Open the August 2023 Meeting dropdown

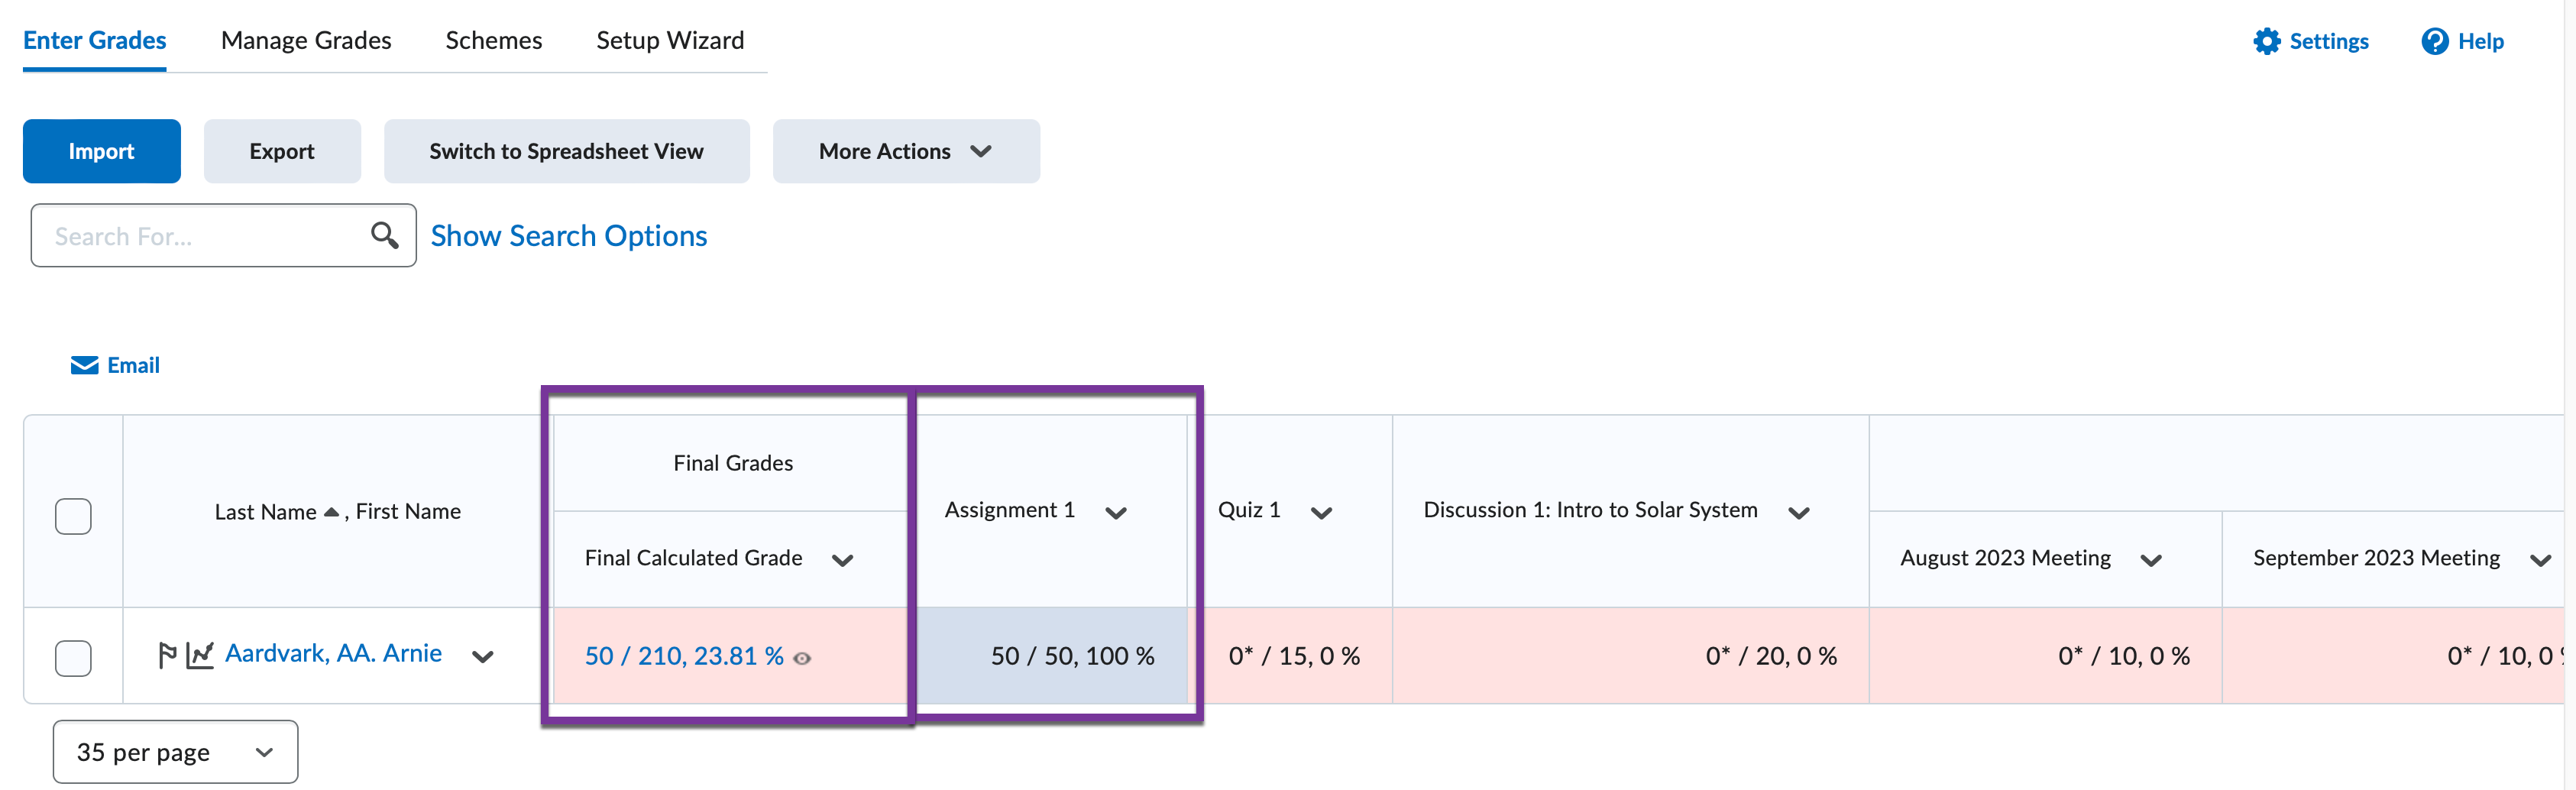(x=2151, y=560)
